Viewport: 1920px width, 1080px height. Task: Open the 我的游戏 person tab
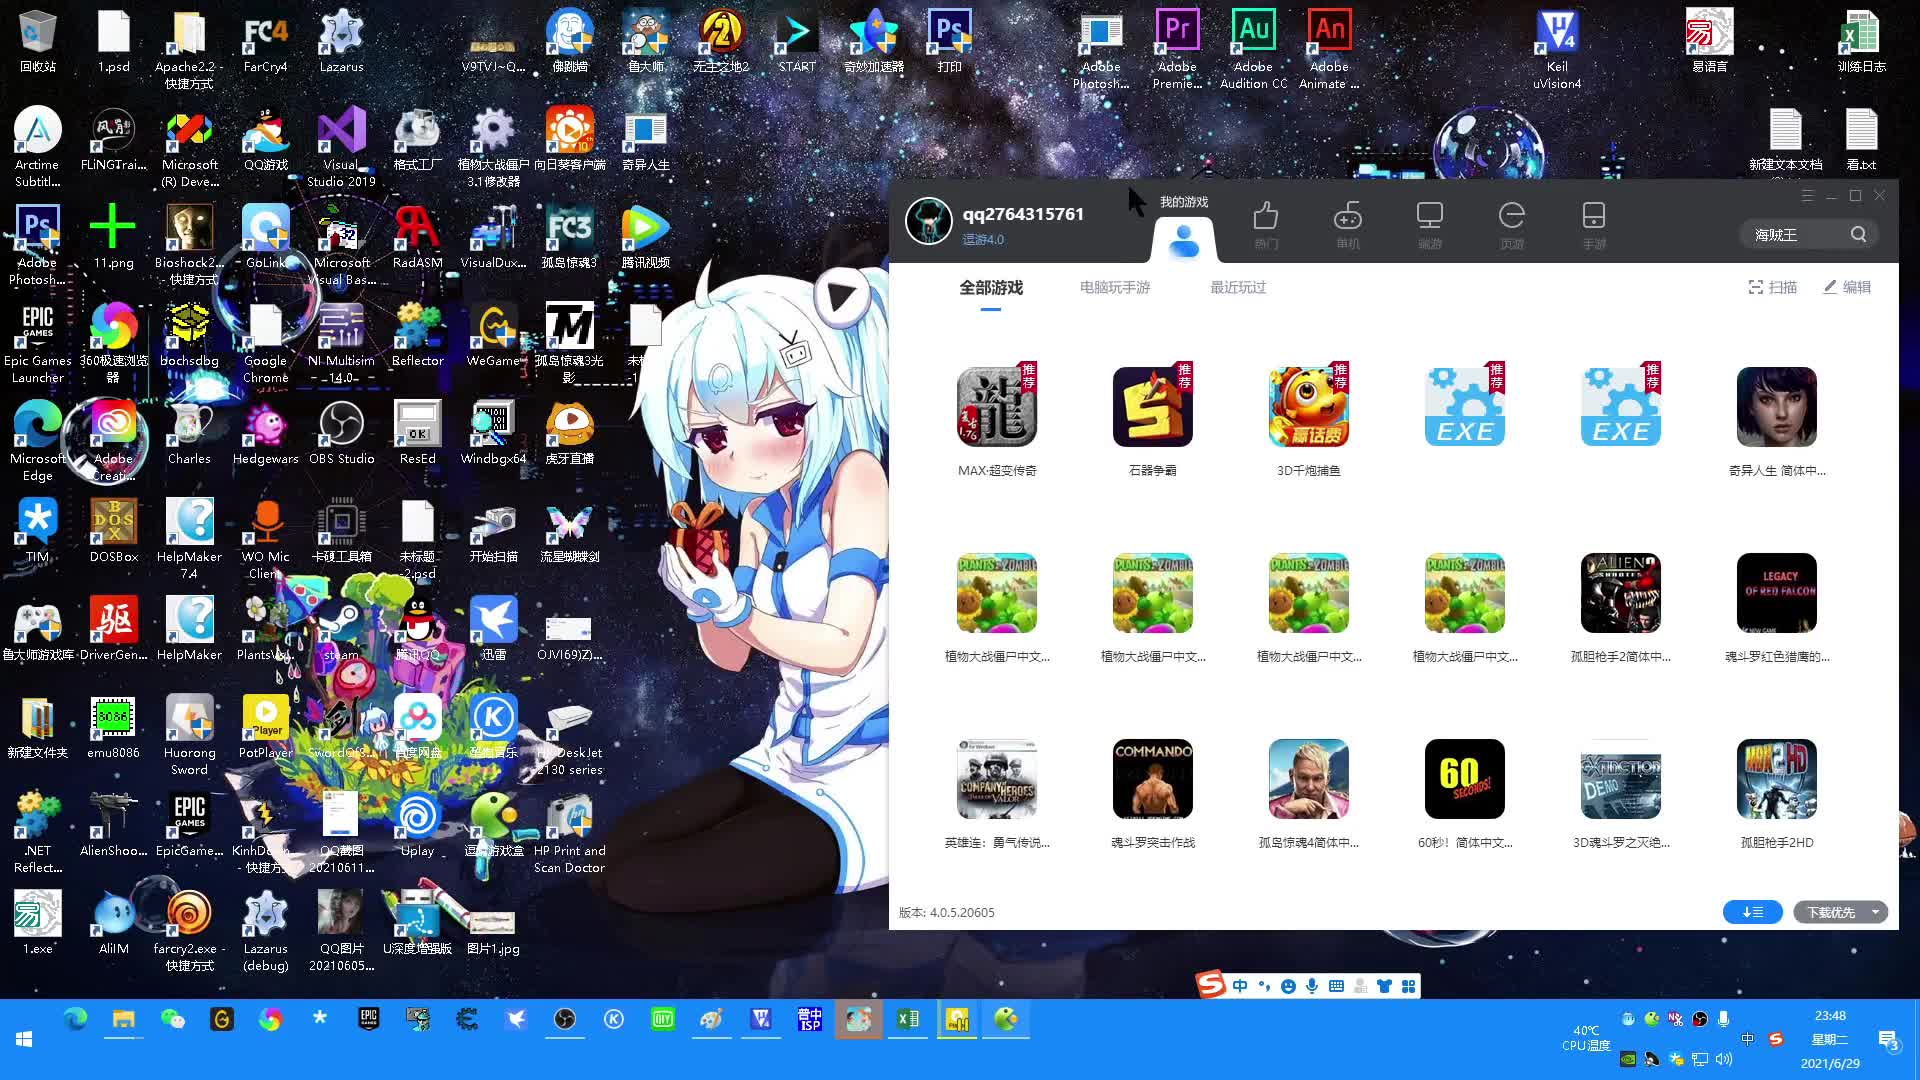point(1184,240)
